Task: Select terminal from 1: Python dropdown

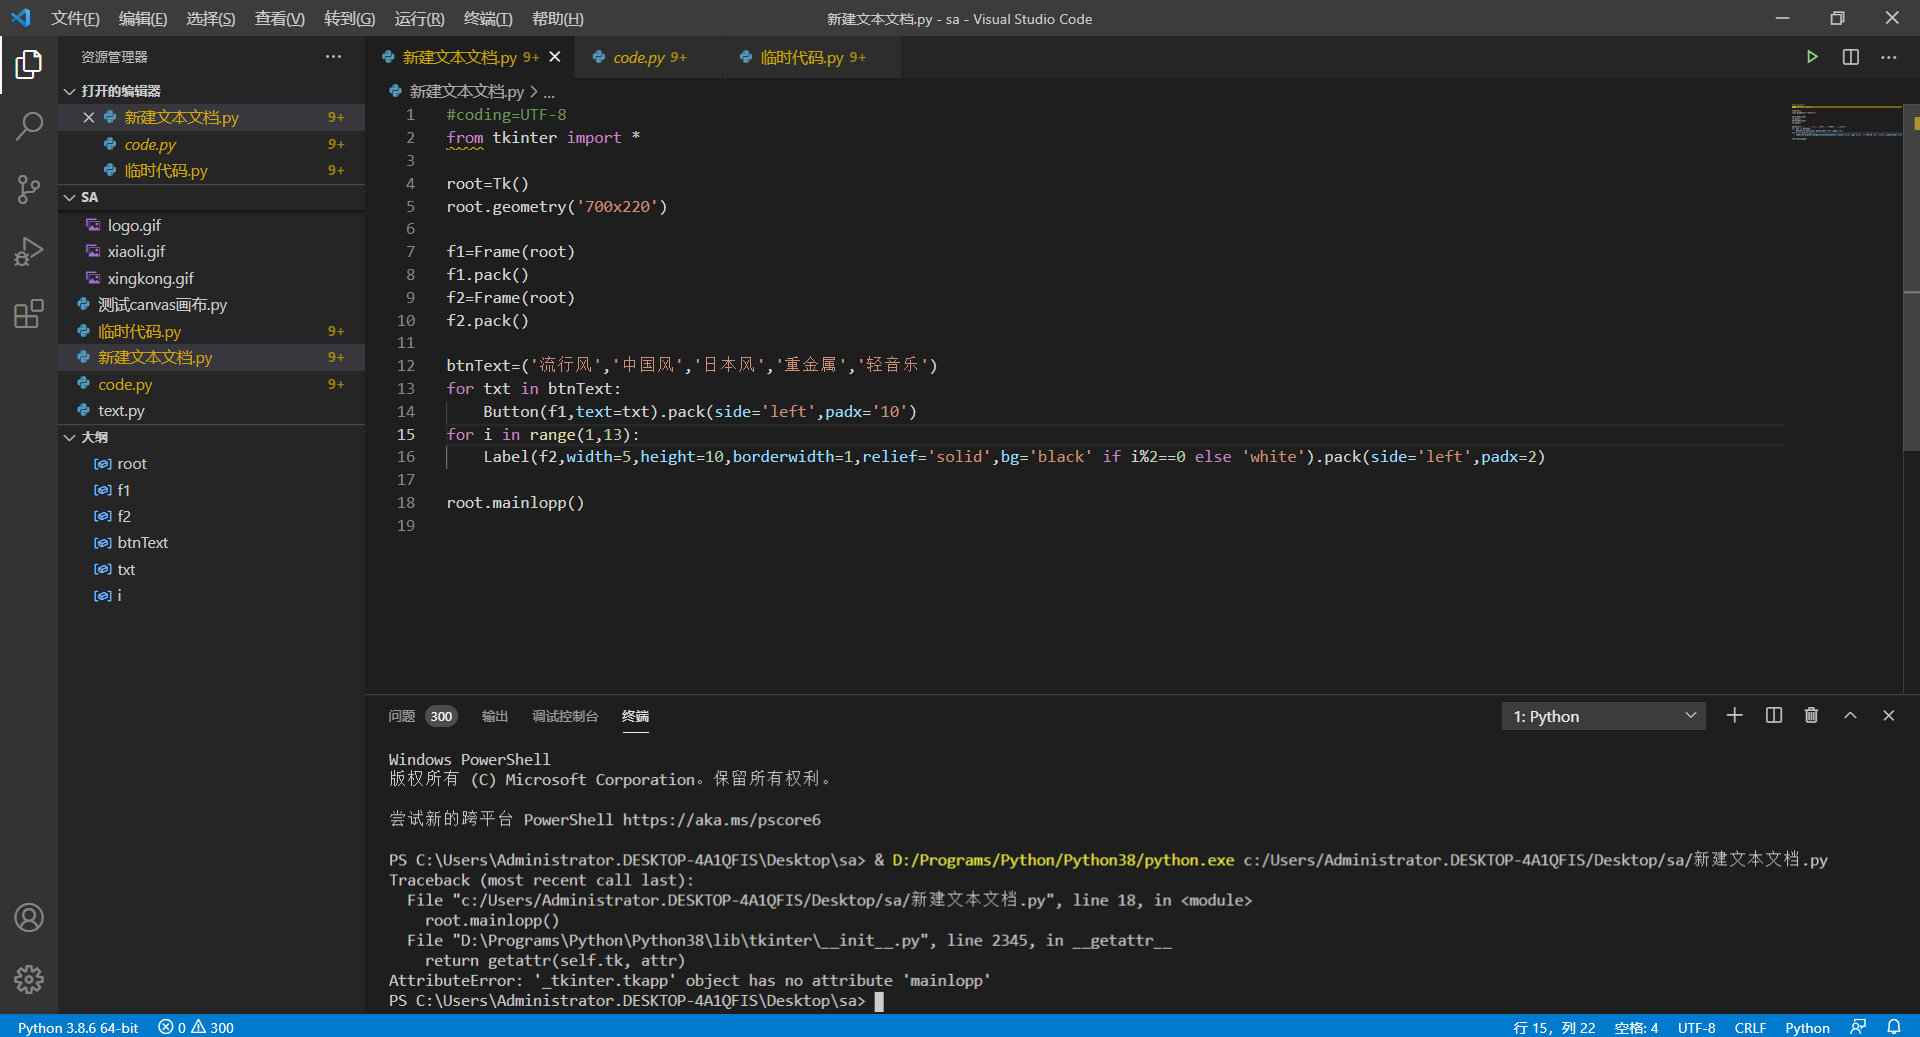Action: [1603, 716]
